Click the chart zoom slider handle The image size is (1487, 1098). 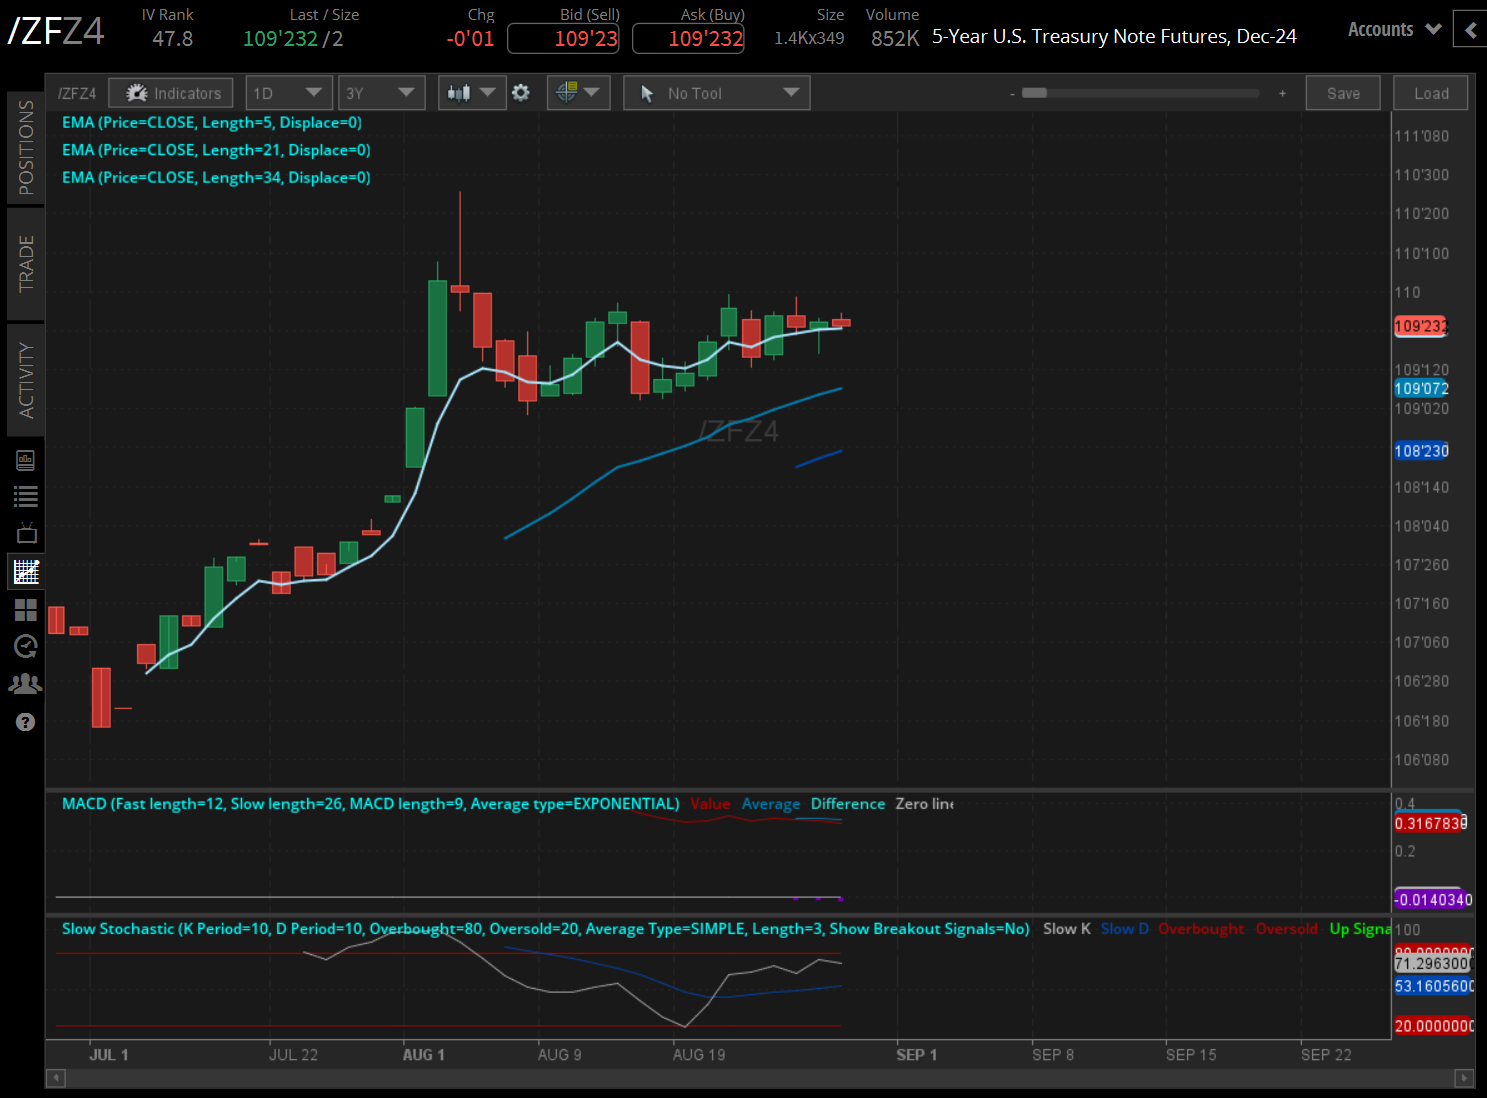click(1034, 93)
